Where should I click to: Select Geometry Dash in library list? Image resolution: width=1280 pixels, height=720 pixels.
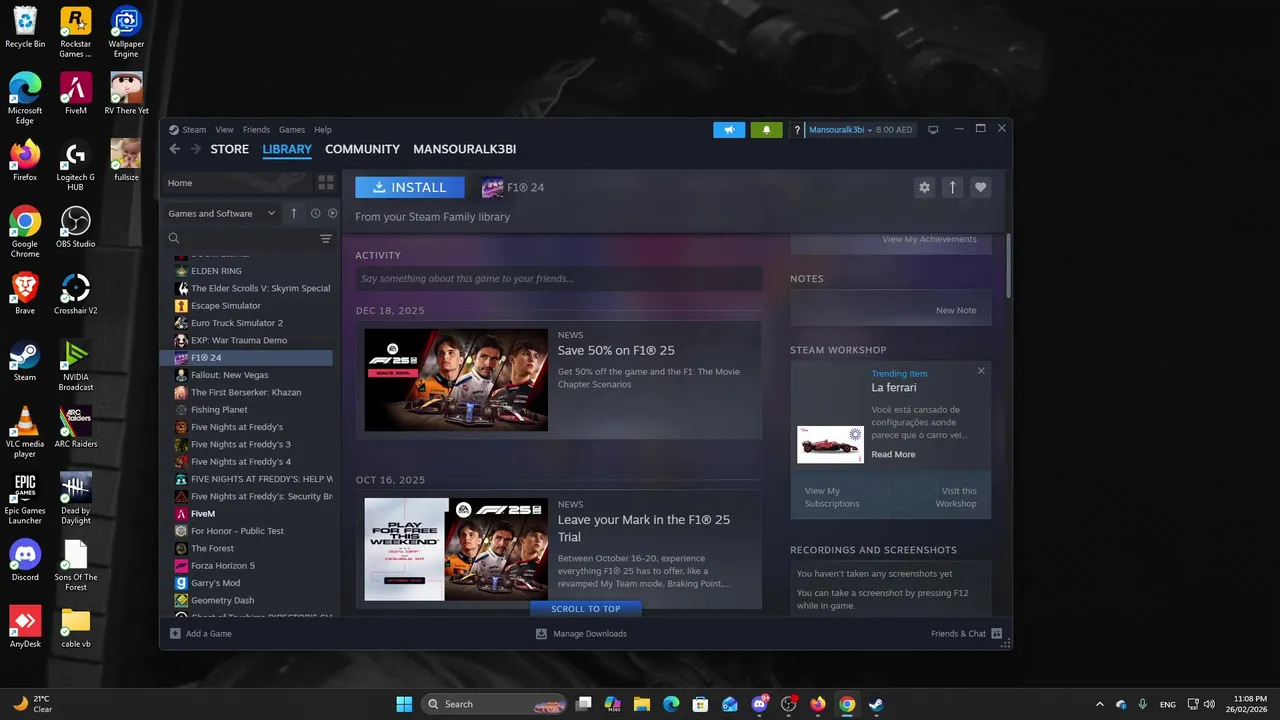tap(247, 600)
